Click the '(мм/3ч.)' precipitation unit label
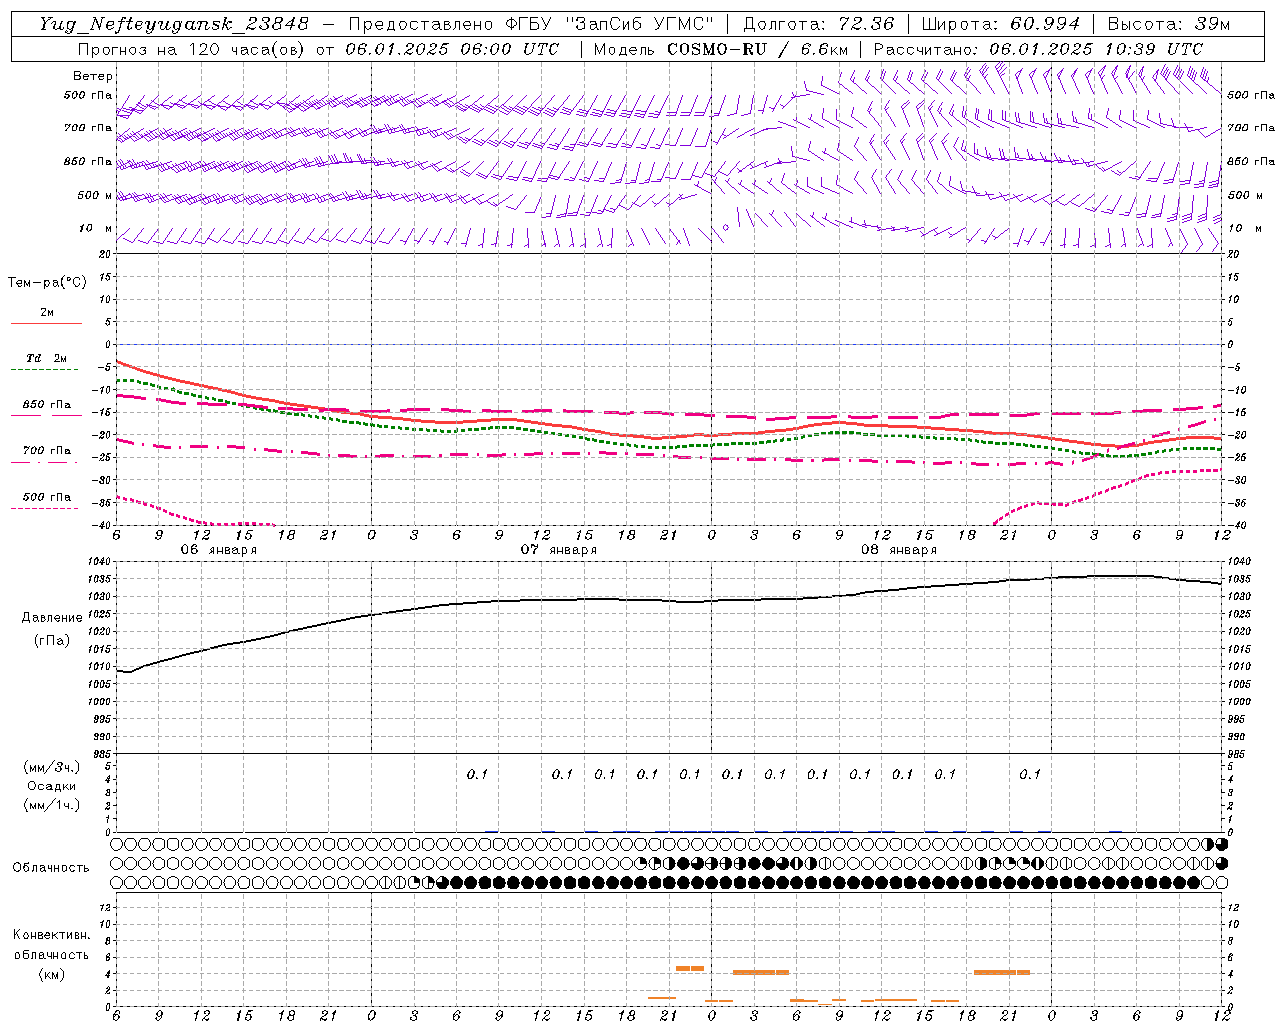This screenshot has width=1280, height=1024. 52,767
